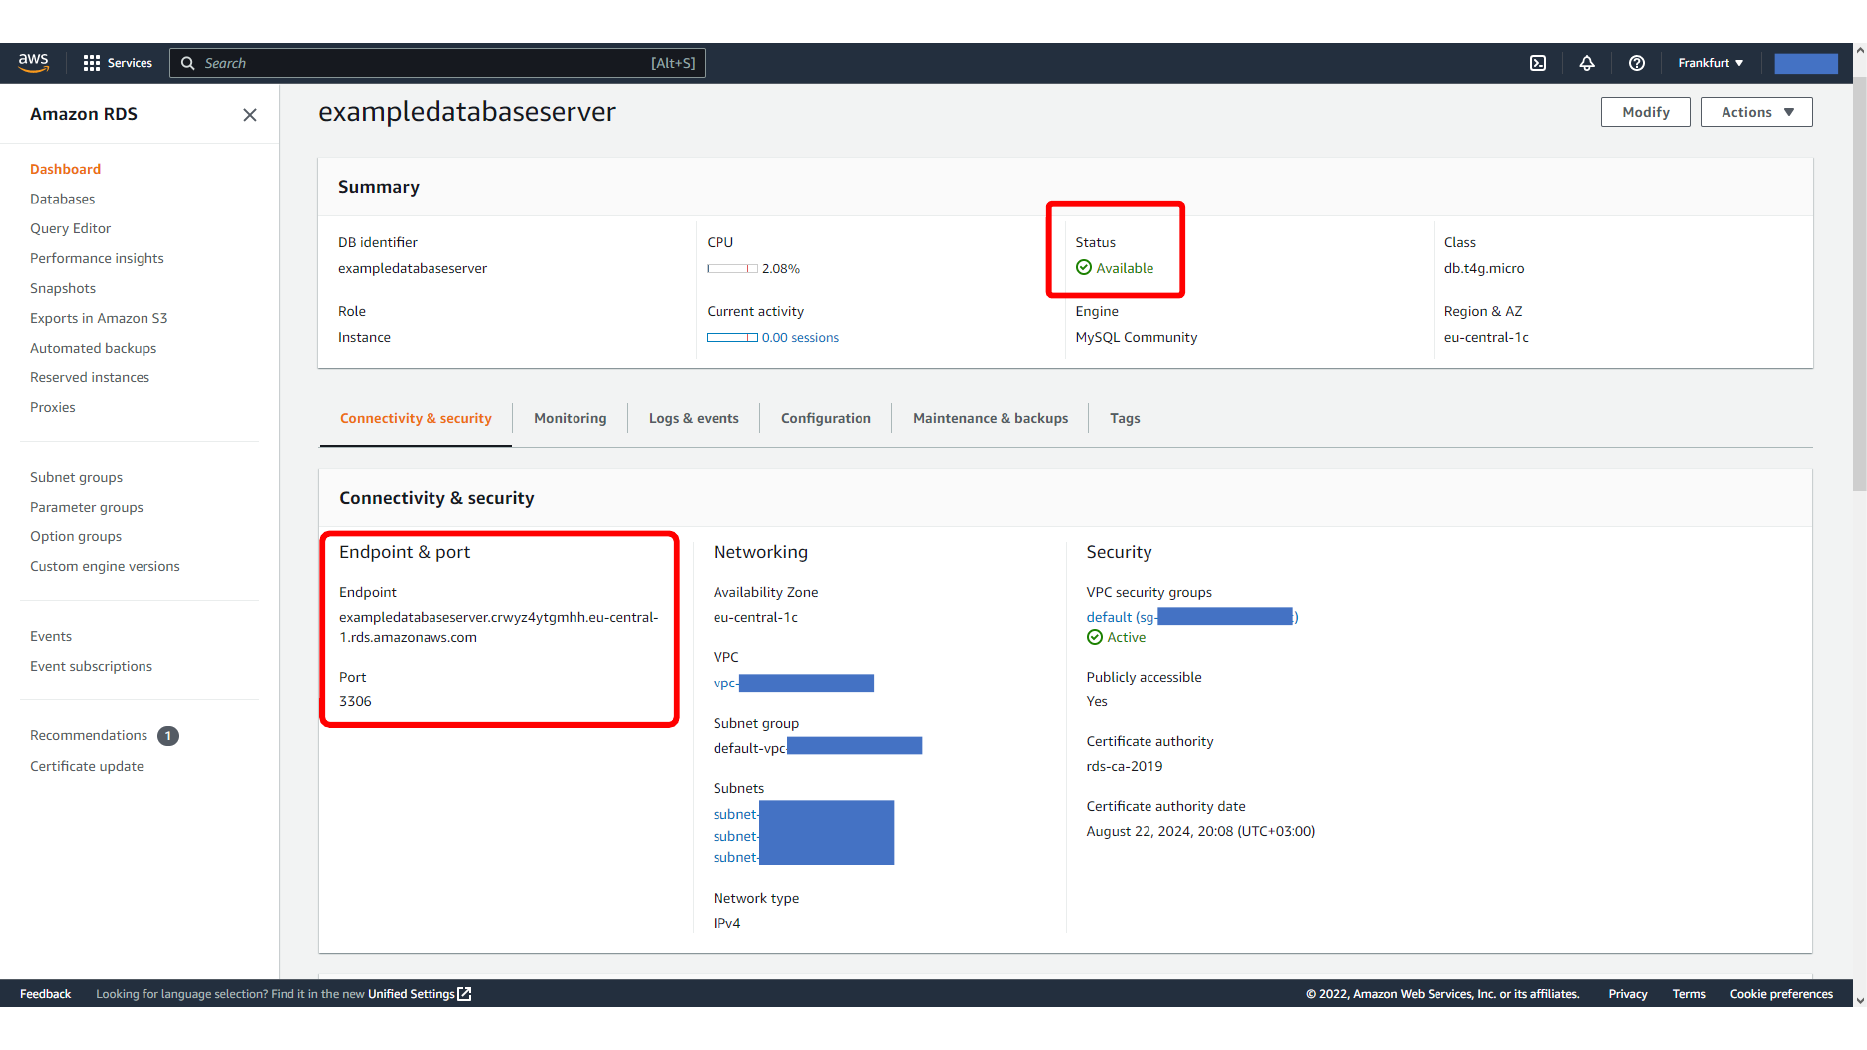
Task: Open Option groups page
Action: tap(76, 536)
